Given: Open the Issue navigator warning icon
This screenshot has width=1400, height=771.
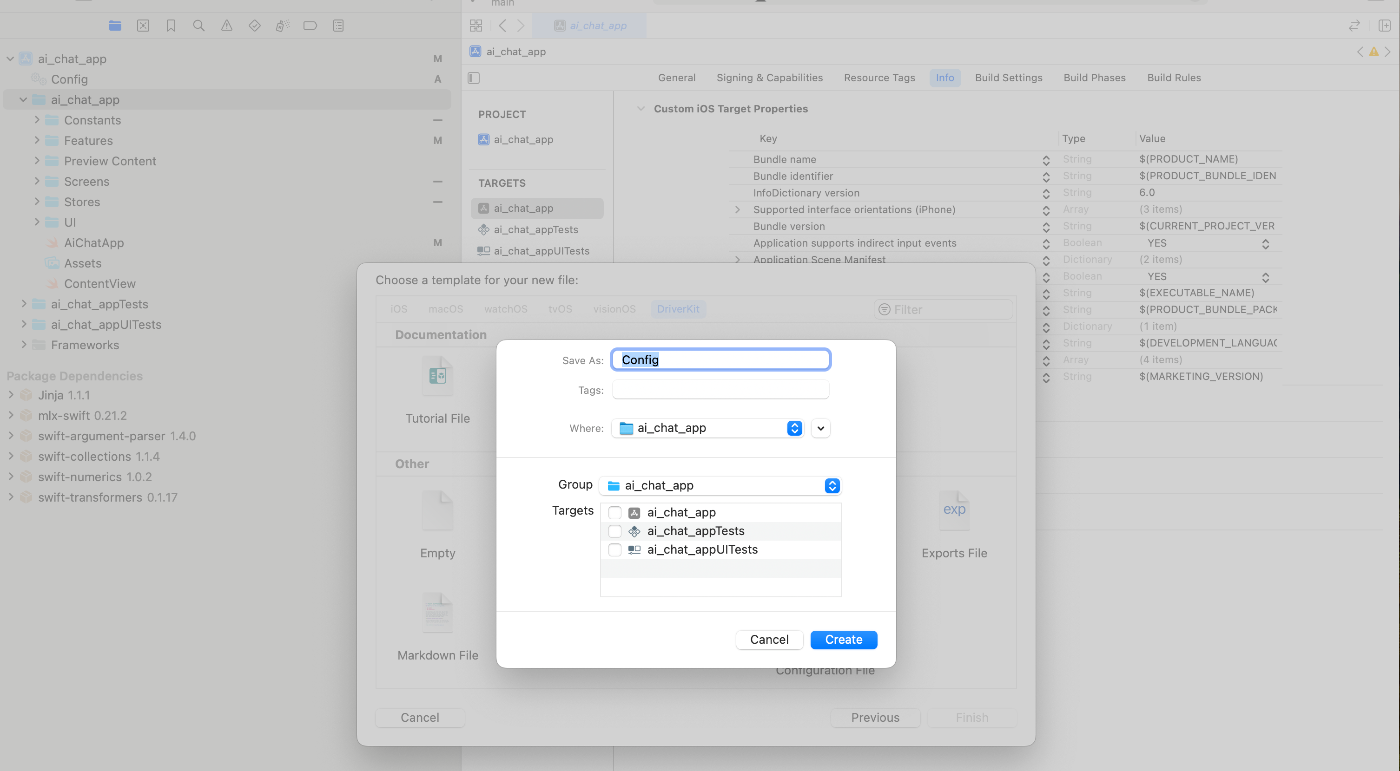Looking at the screenshot, I should pos(227,26).
